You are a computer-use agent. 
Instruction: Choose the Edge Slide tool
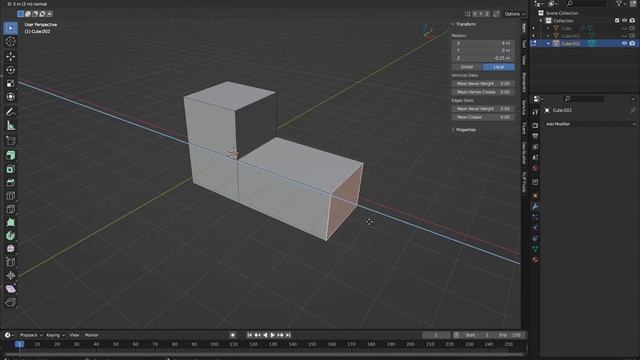click(11, 262)
